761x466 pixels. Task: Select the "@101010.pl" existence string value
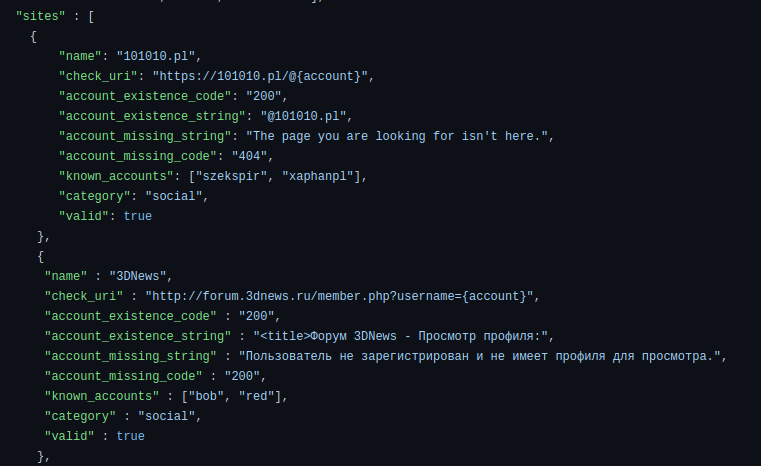303,116
